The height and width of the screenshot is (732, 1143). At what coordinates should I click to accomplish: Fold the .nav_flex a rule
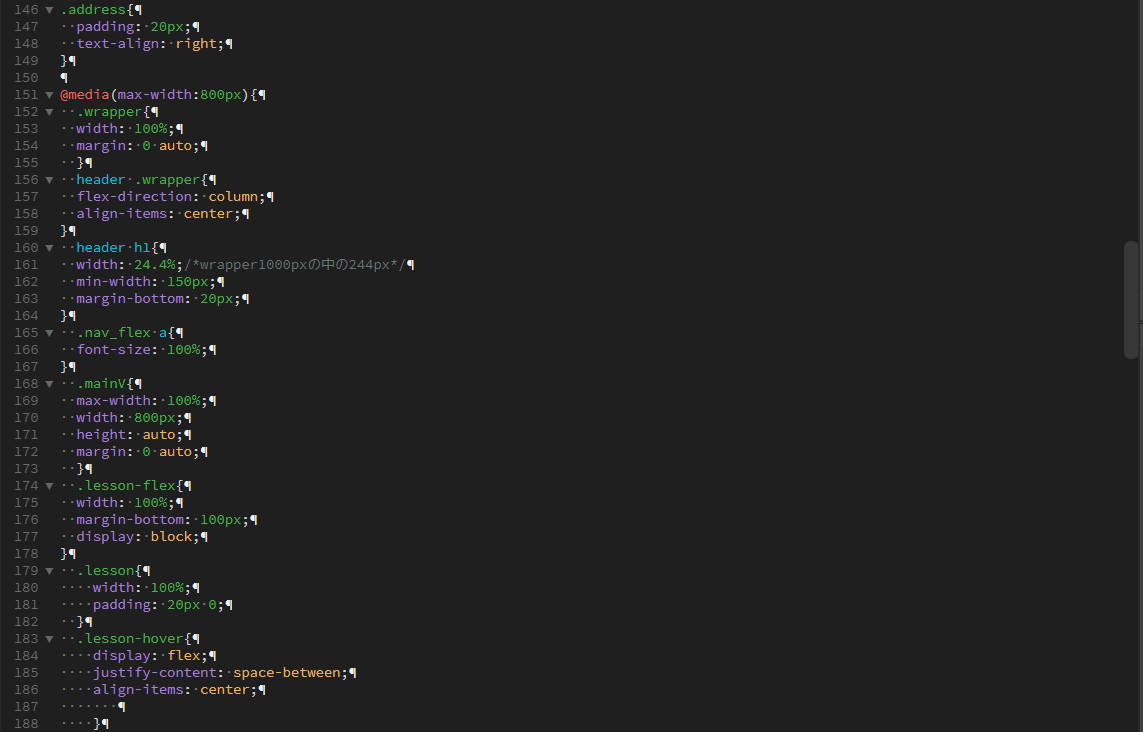[49, 333]
